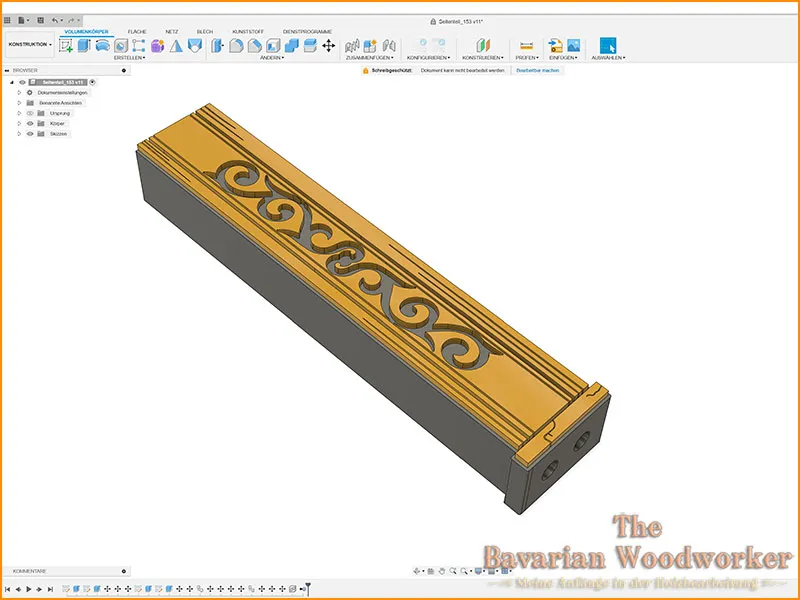Toggle visibility eye of Skizzen folder
The height and width of the screenshot is (600, 800).
30,134
